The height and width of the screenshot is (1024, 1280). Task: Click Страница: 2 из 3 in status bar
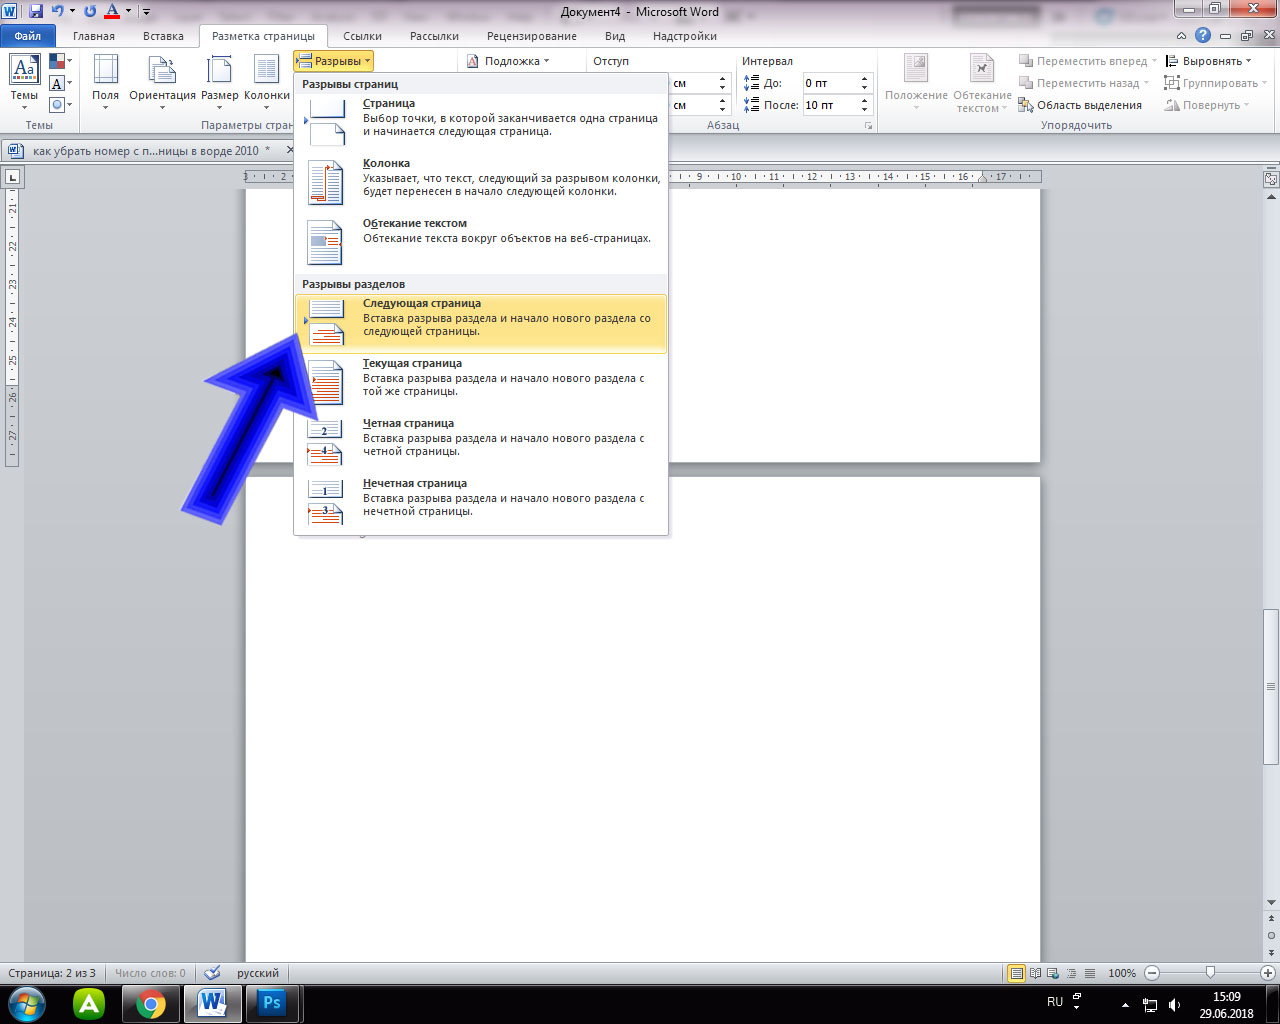52,973
